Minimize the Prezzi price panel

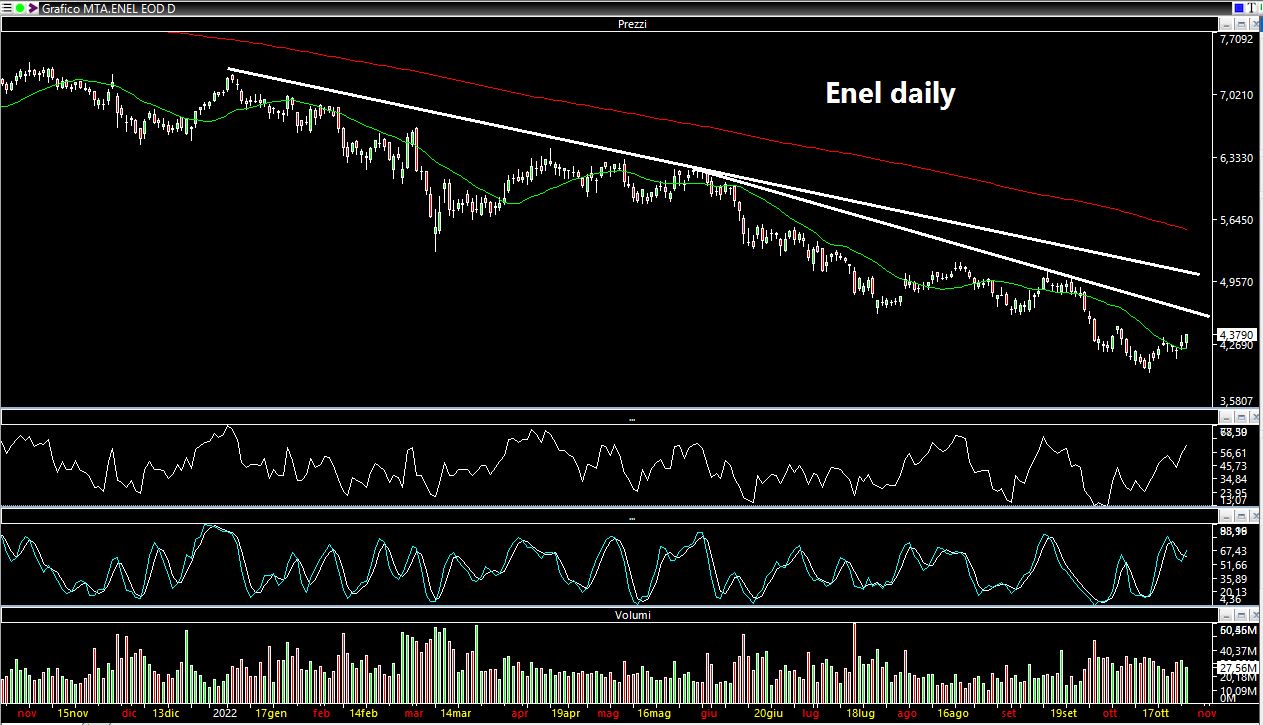(x=1226, y=24)
